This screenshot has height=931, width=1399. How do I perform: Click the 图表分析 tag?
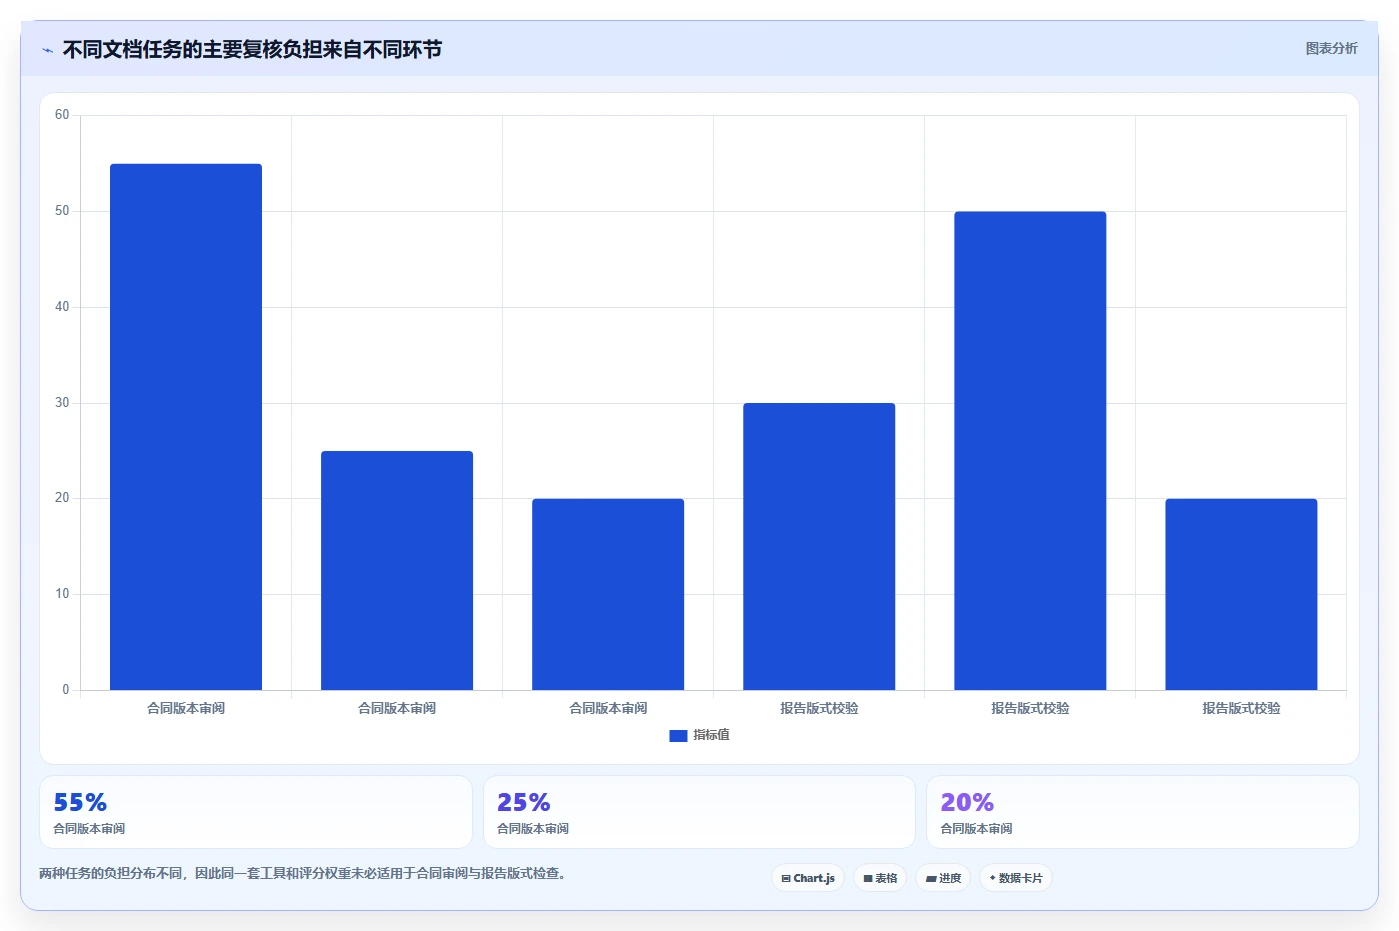point(1331,48)
